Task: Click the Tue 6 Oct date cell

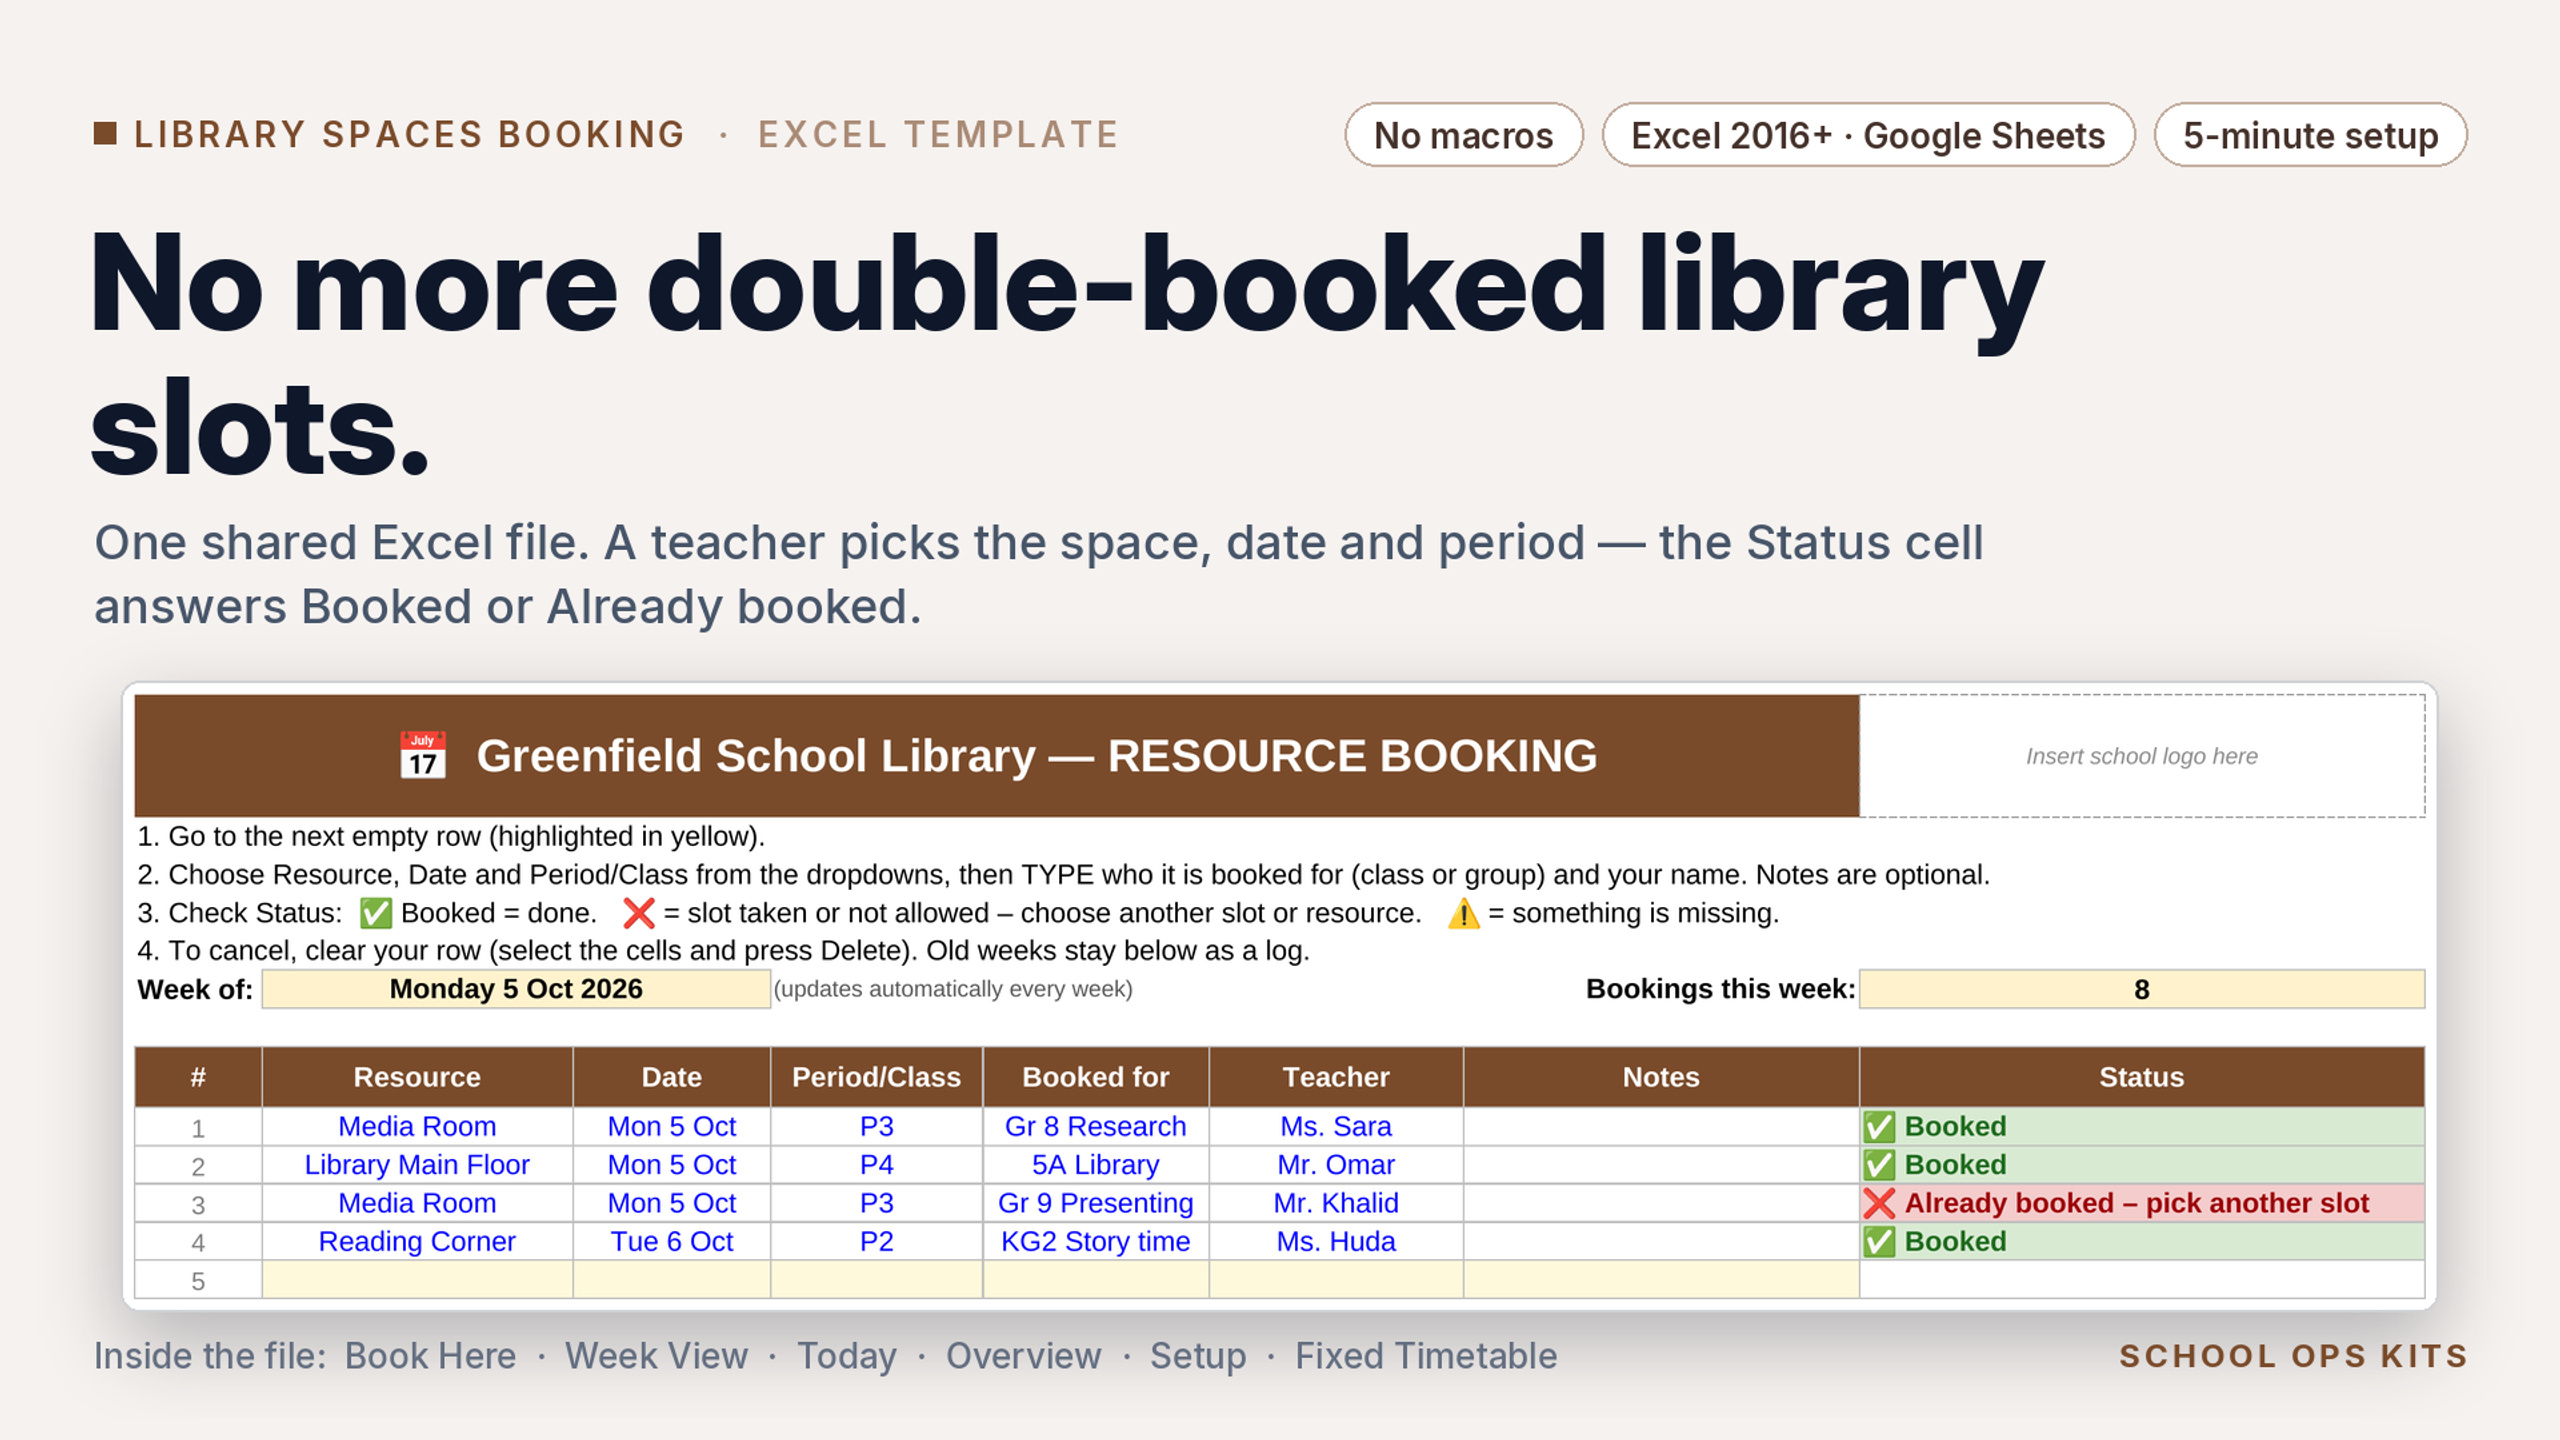Action: [672, 1242]
